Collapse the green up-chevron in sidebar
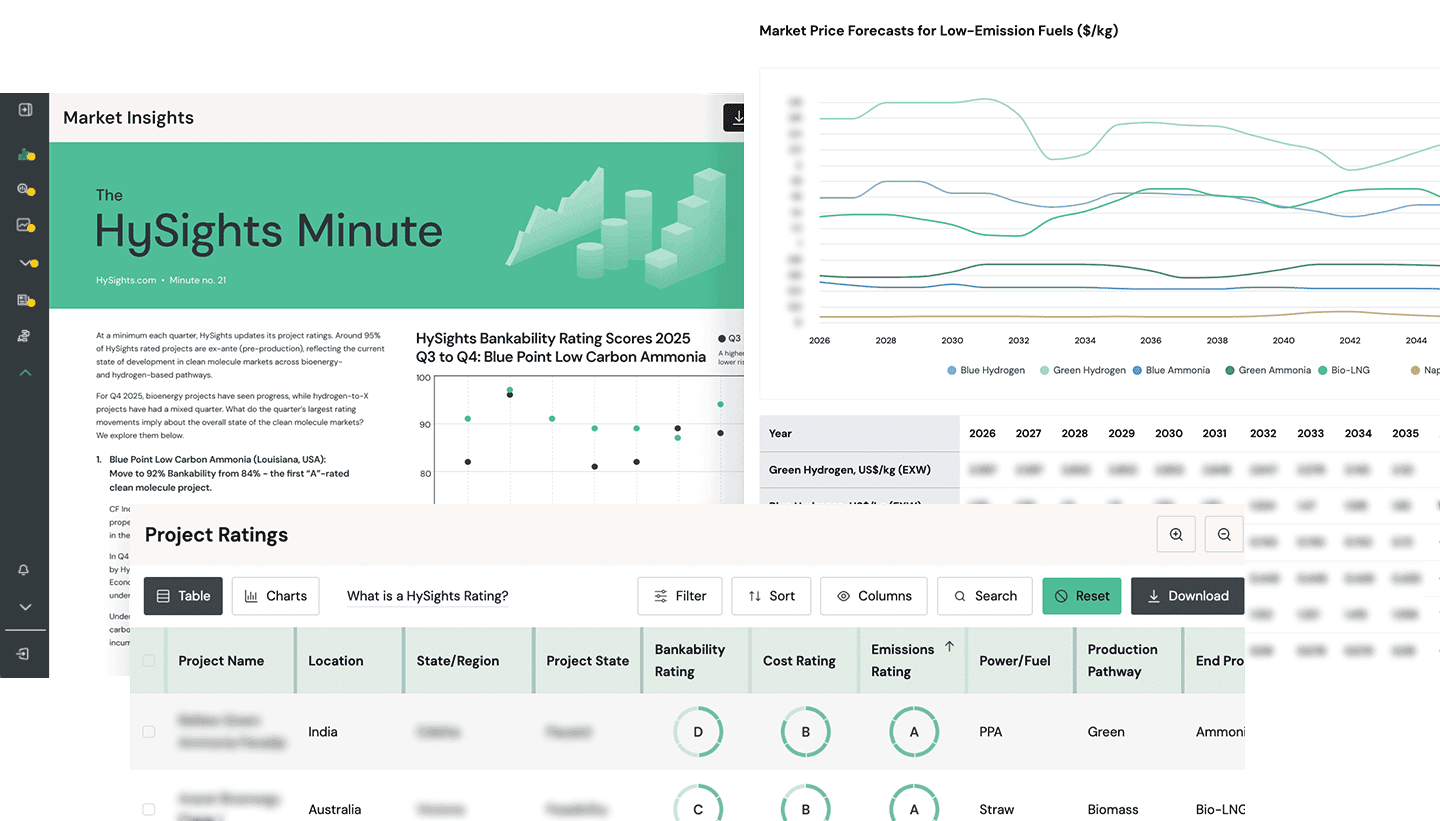Screen dimensions: 1440x821 click(25, 373)
